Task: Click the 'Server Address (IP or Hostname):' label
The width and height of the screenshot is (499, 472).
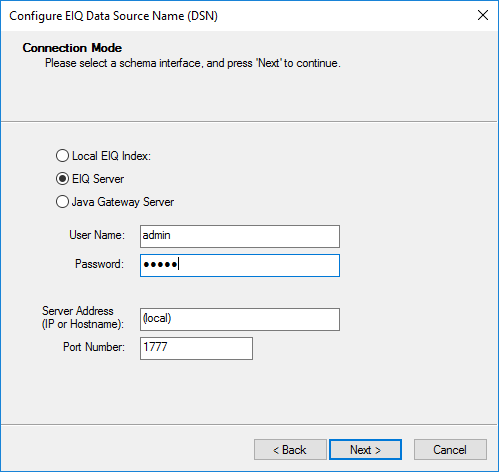Action: click(x=83, y=318)
